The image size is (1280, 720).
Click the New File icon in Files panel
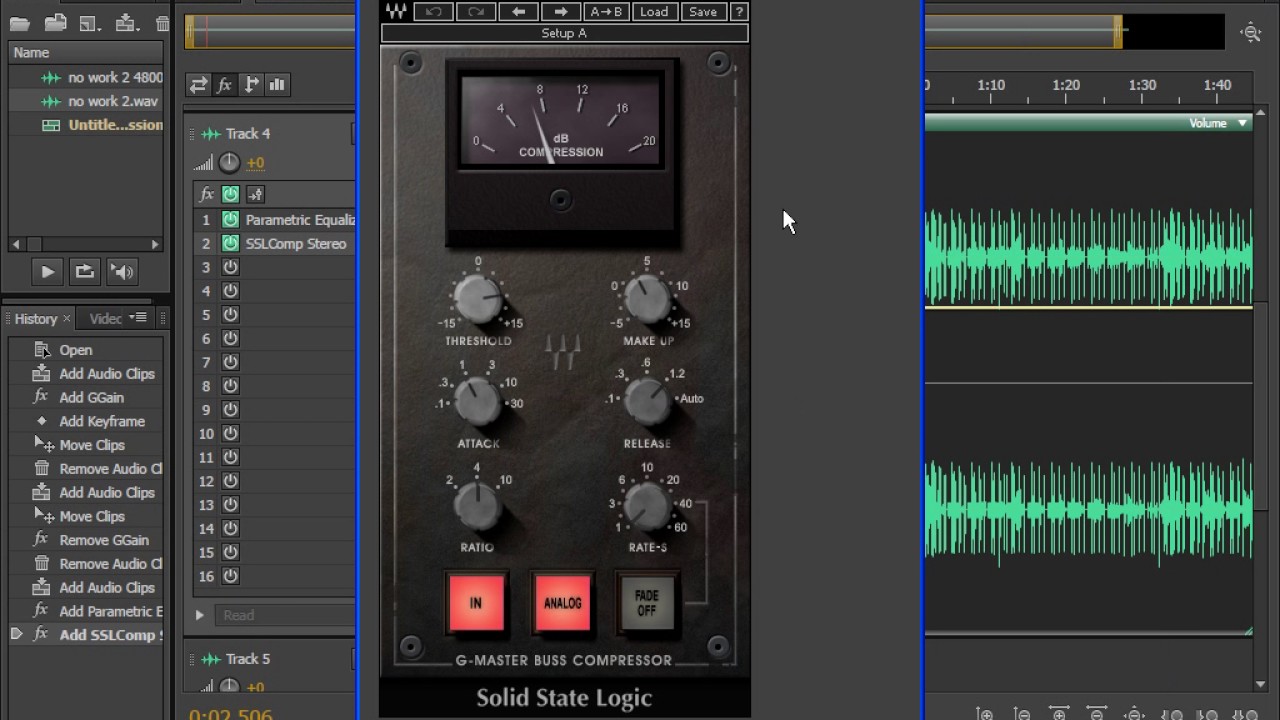coord(90,22)
